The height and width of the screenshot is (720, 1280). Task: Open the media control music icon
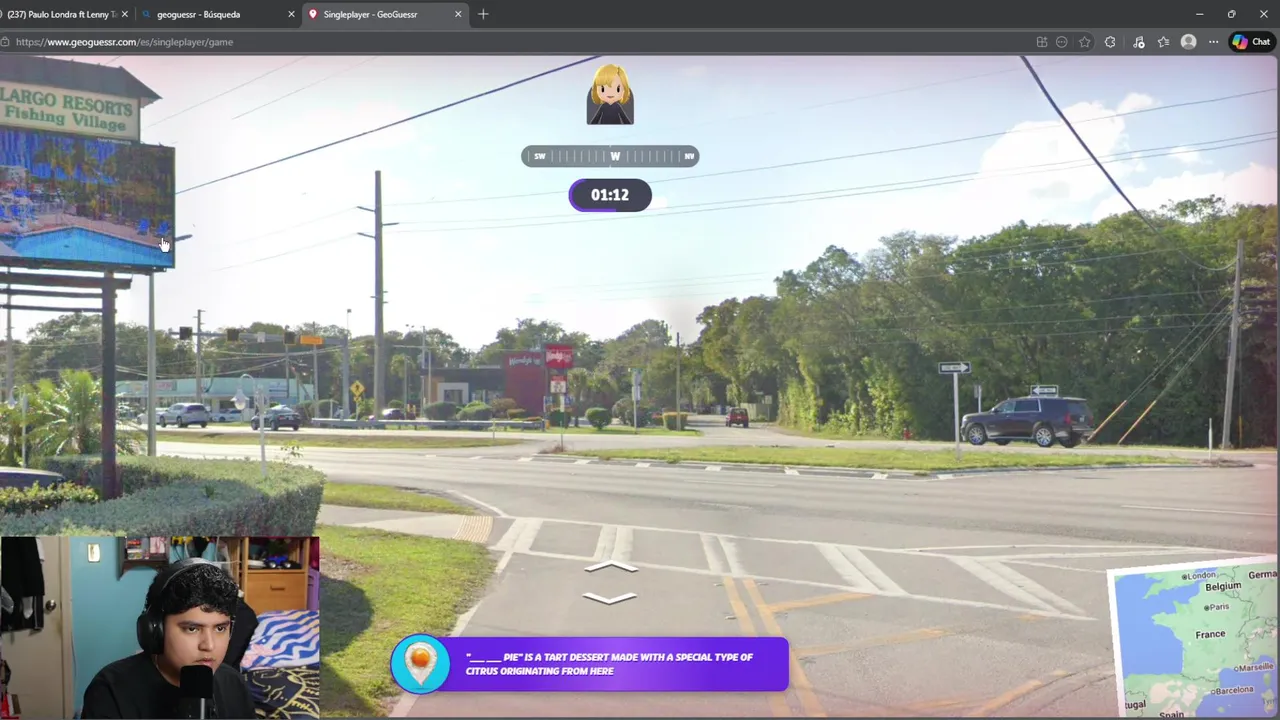[x=1138, y=42]
